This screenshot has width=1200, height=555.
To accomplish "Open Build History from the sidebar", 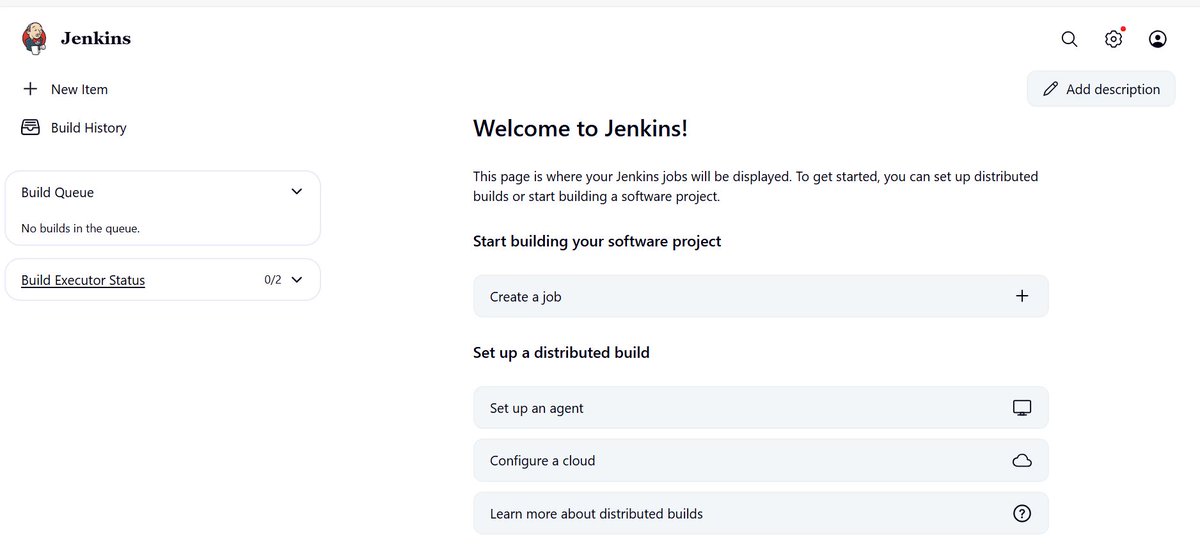I will pos(89,128).
